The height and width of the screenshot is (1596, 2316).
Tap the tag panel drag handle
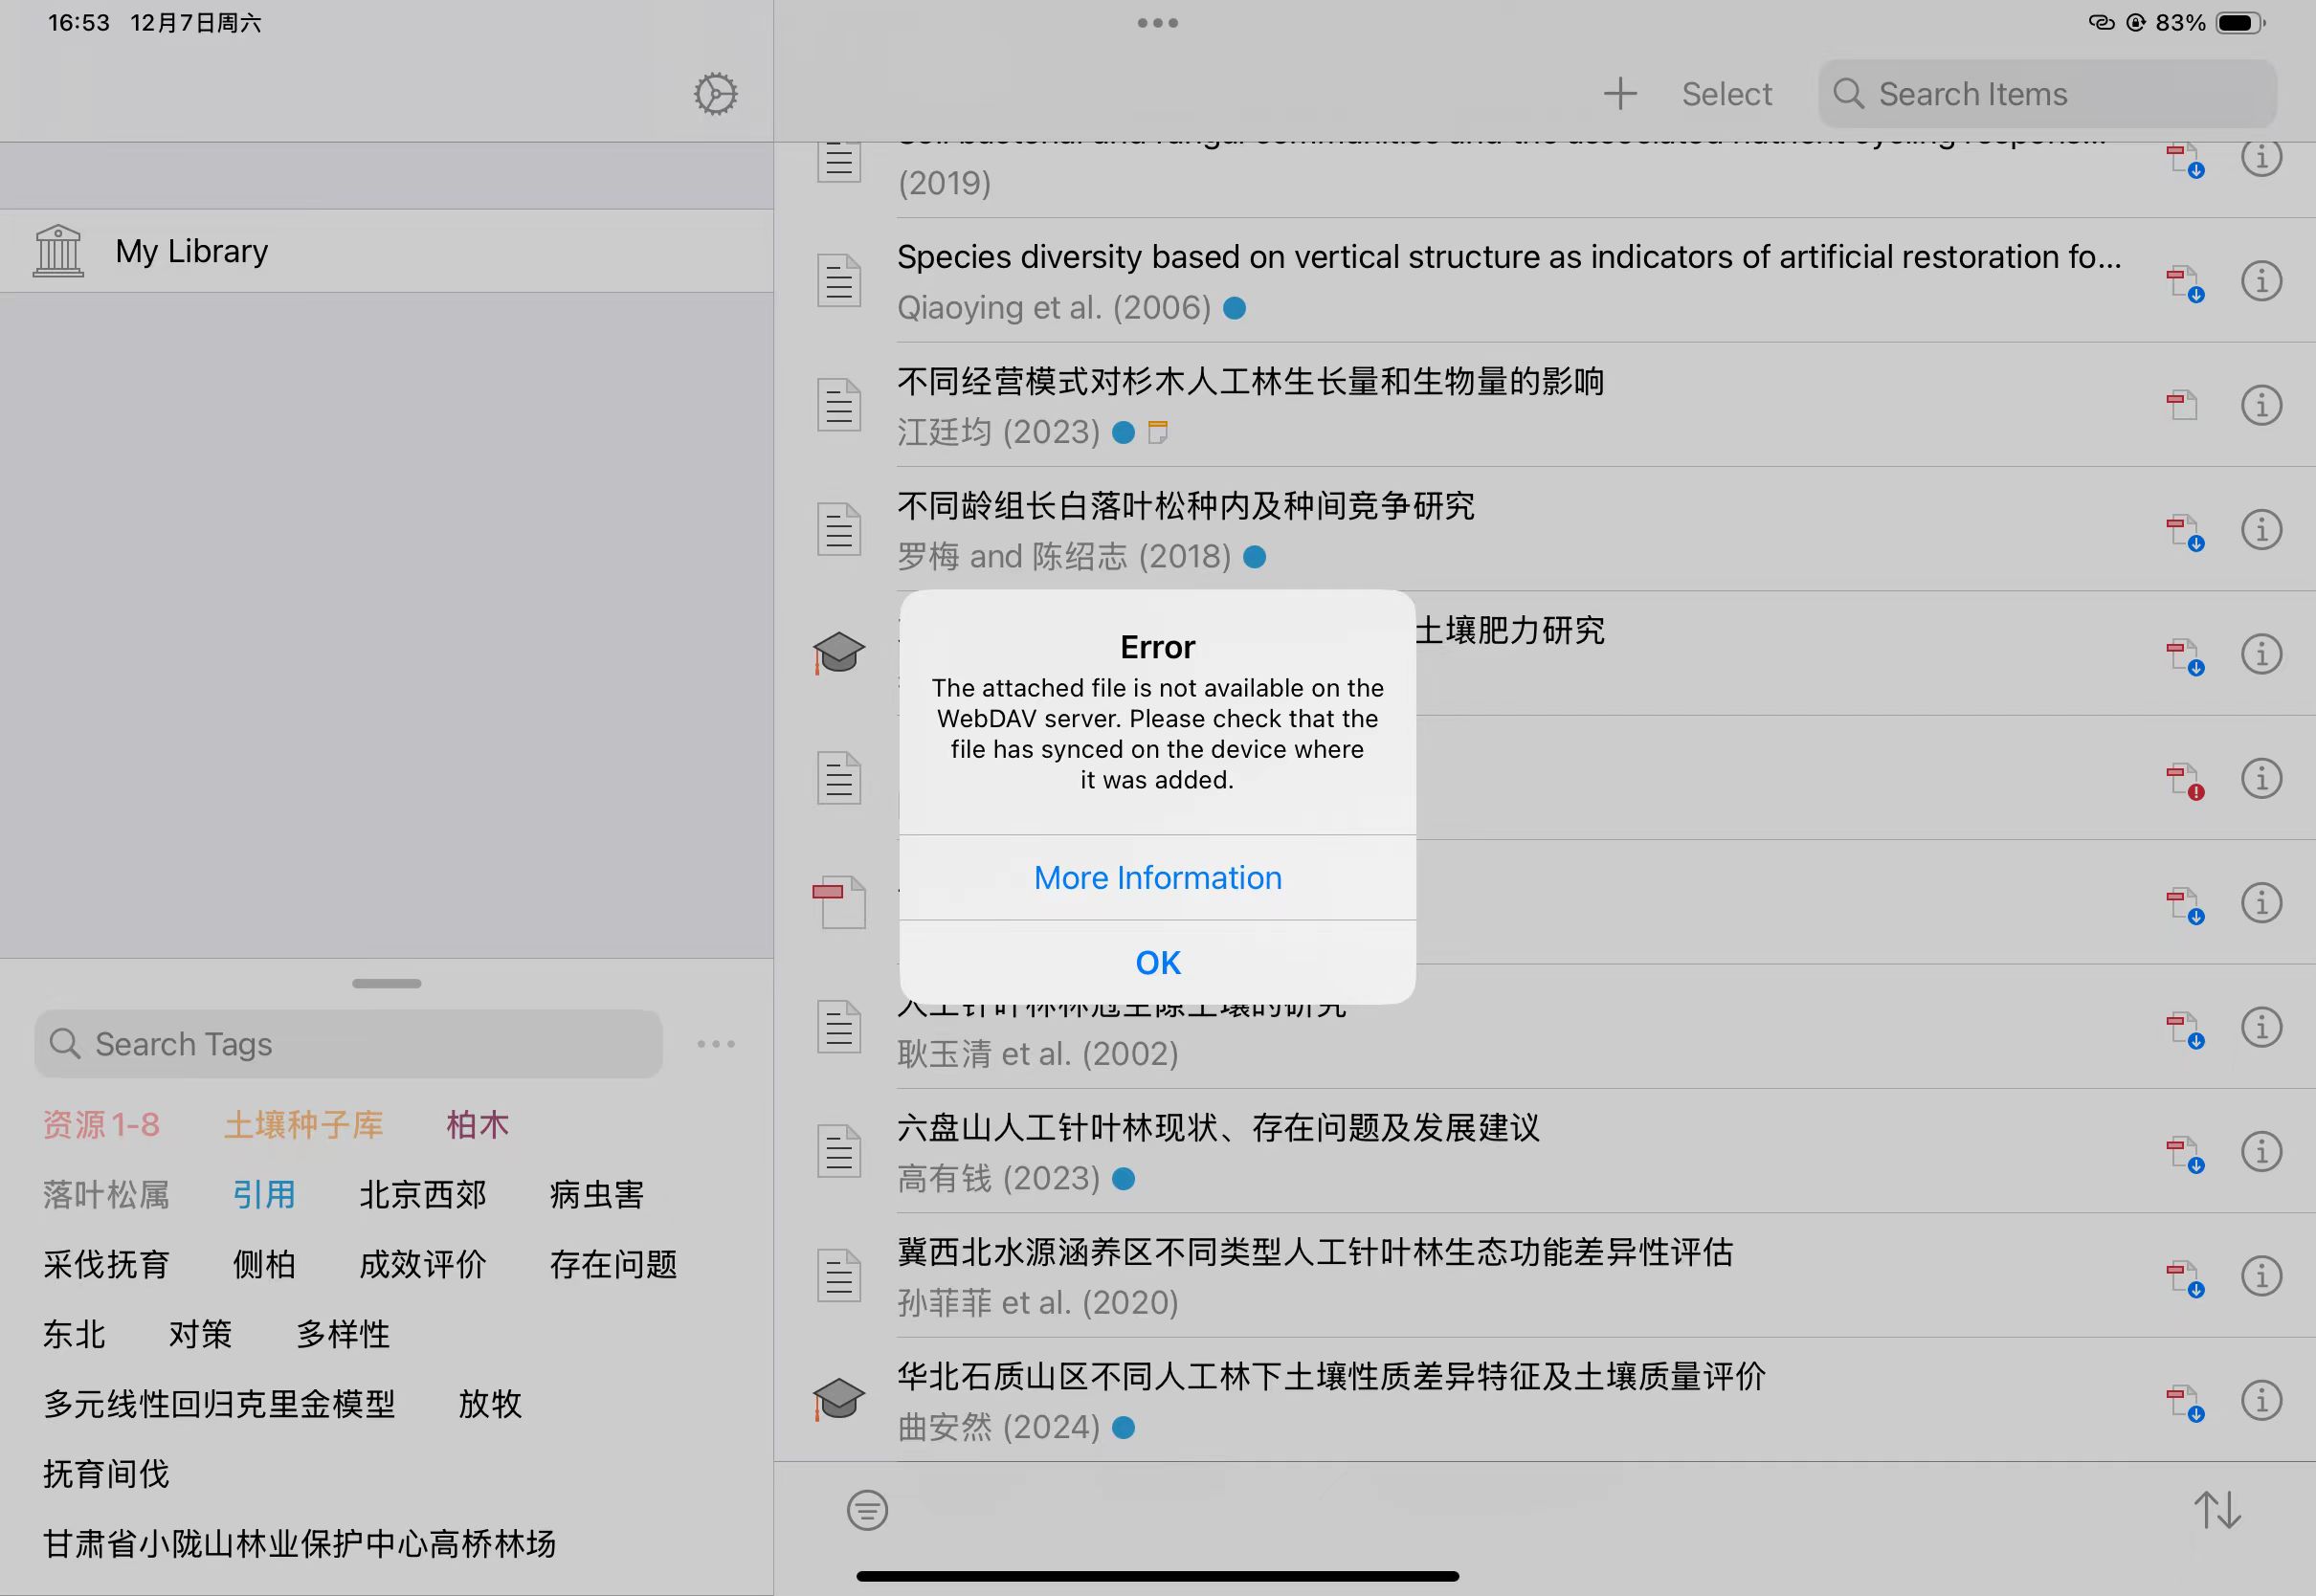click(x=386, y=983)
